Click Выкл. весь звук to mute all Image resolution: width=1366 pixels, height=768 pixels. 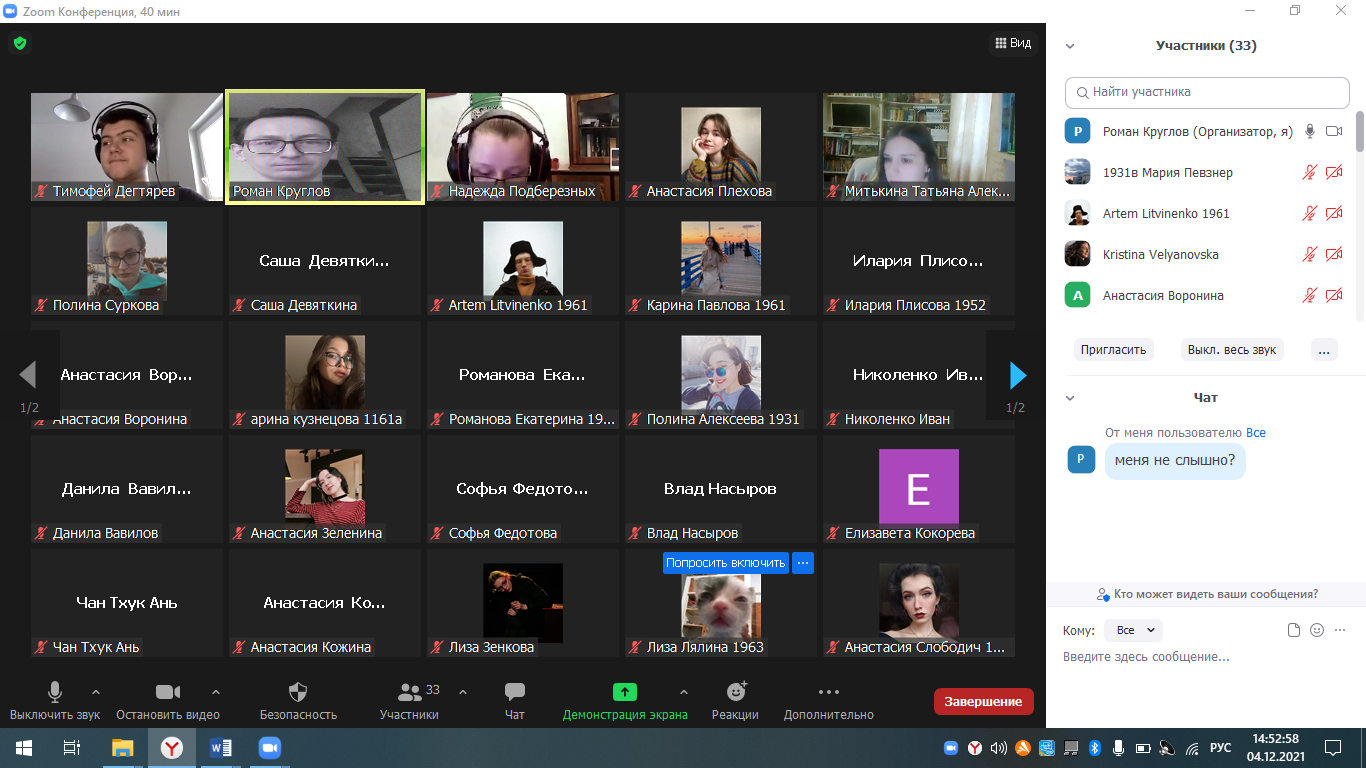coord(1232,350)
